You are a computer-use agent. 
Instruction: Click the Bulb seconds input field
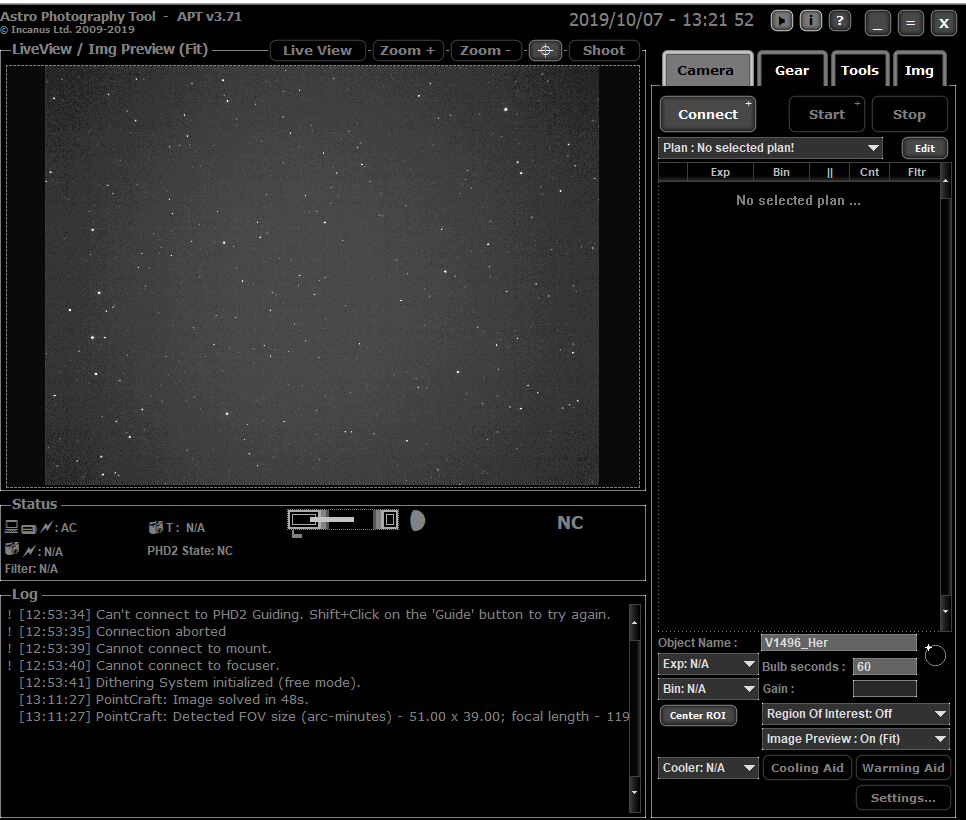pos(884,667)
